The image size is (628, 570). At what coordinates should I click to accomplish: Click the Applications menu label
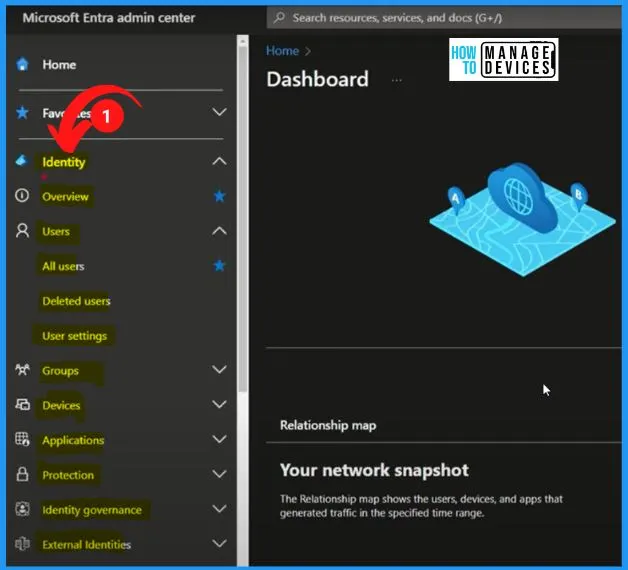73,441
